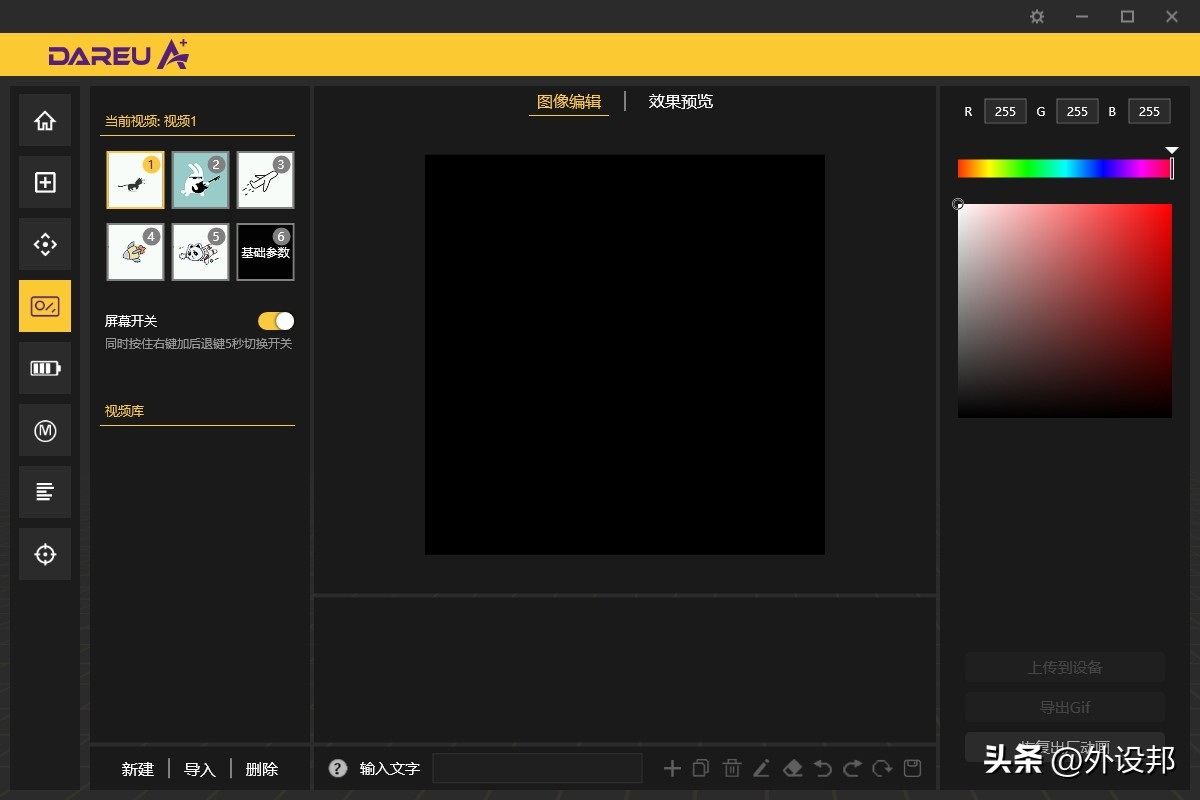
Task: Select the 图像编辑 tab
Action: [x=569, y=101]
